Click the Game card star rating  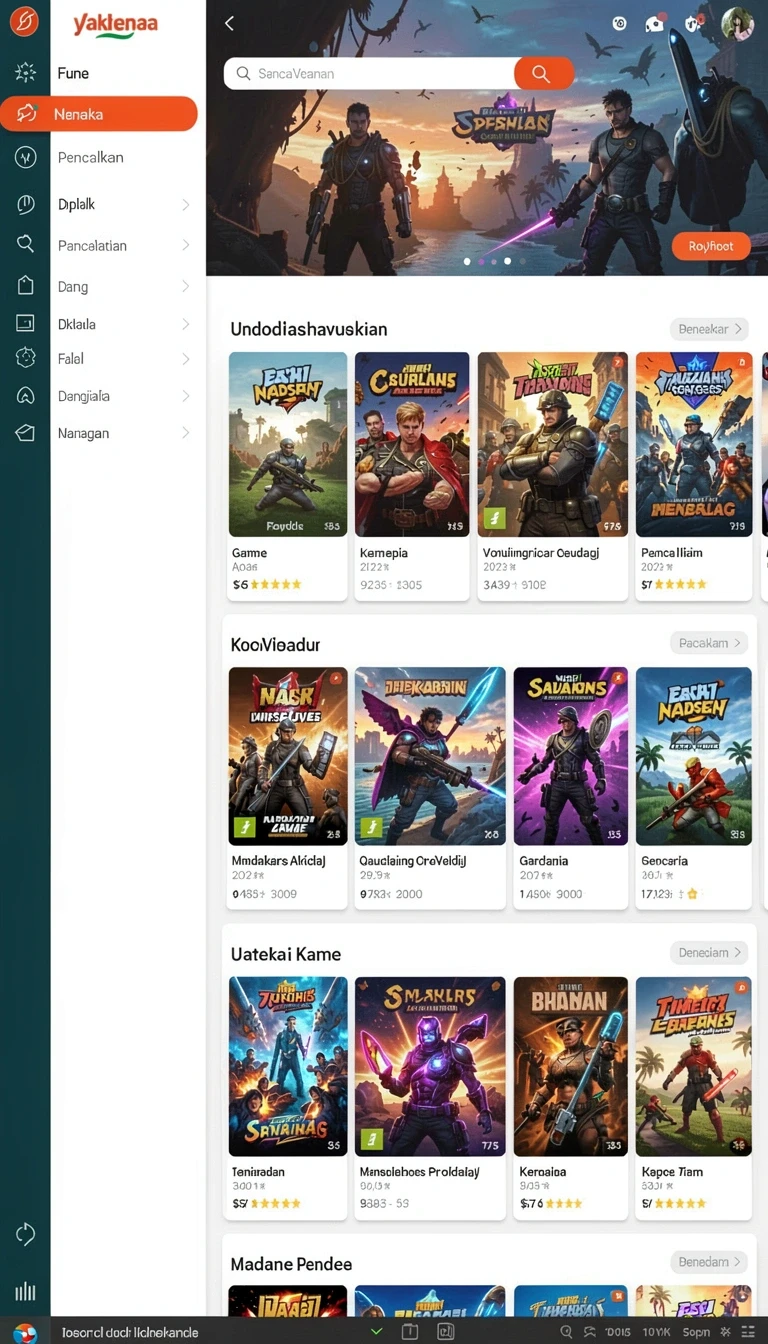[275, 585]
